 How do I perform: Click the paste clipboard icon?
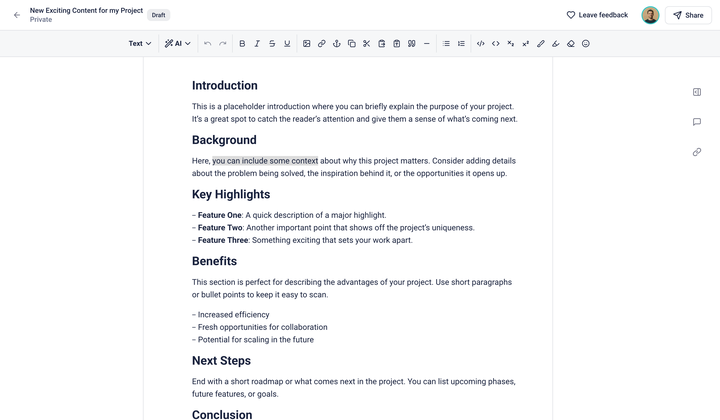[382, 44]
